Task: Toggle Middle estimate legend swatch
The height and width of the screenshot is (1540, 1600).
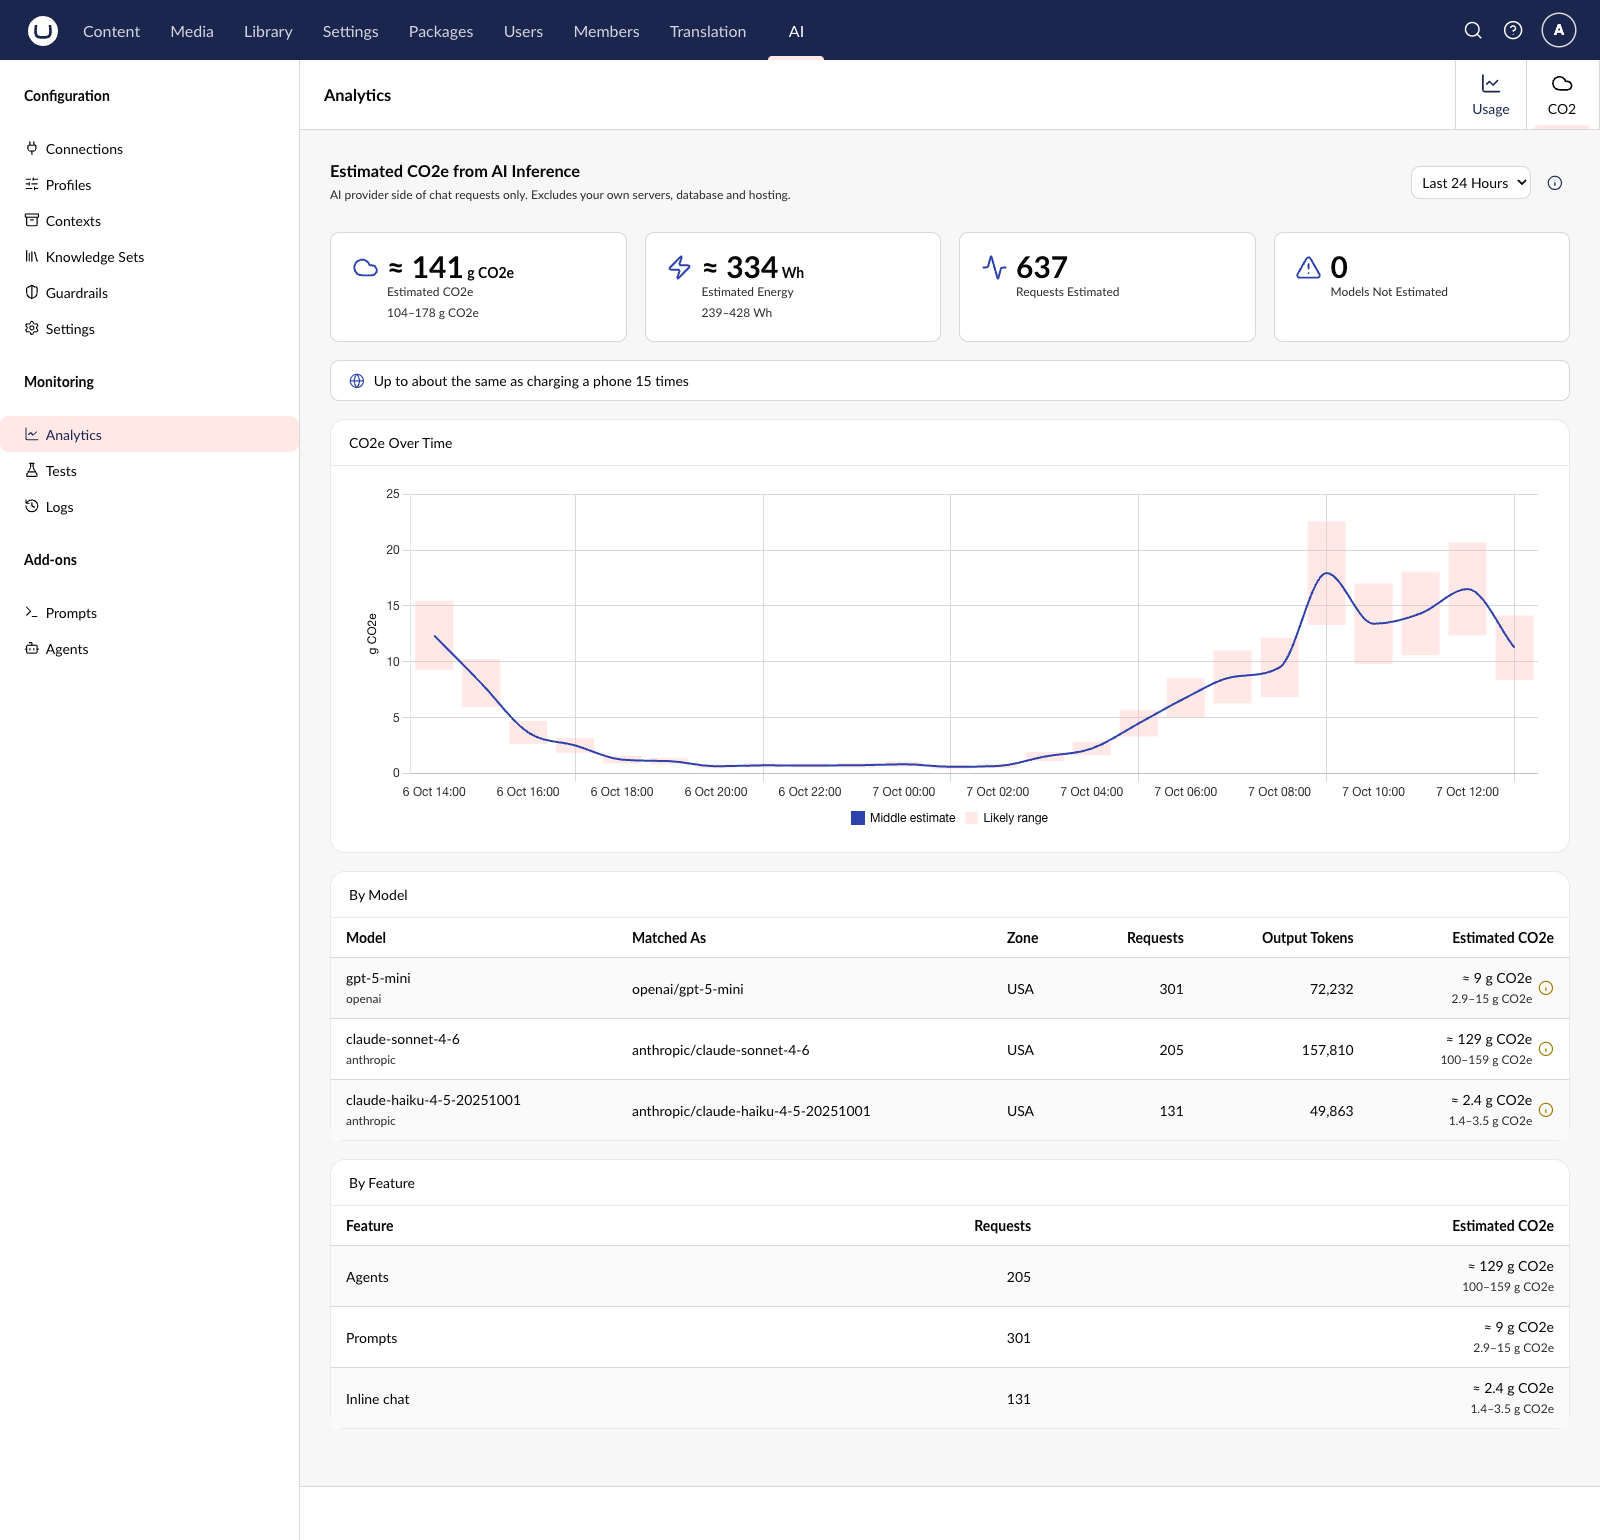Action: point(858,818)
